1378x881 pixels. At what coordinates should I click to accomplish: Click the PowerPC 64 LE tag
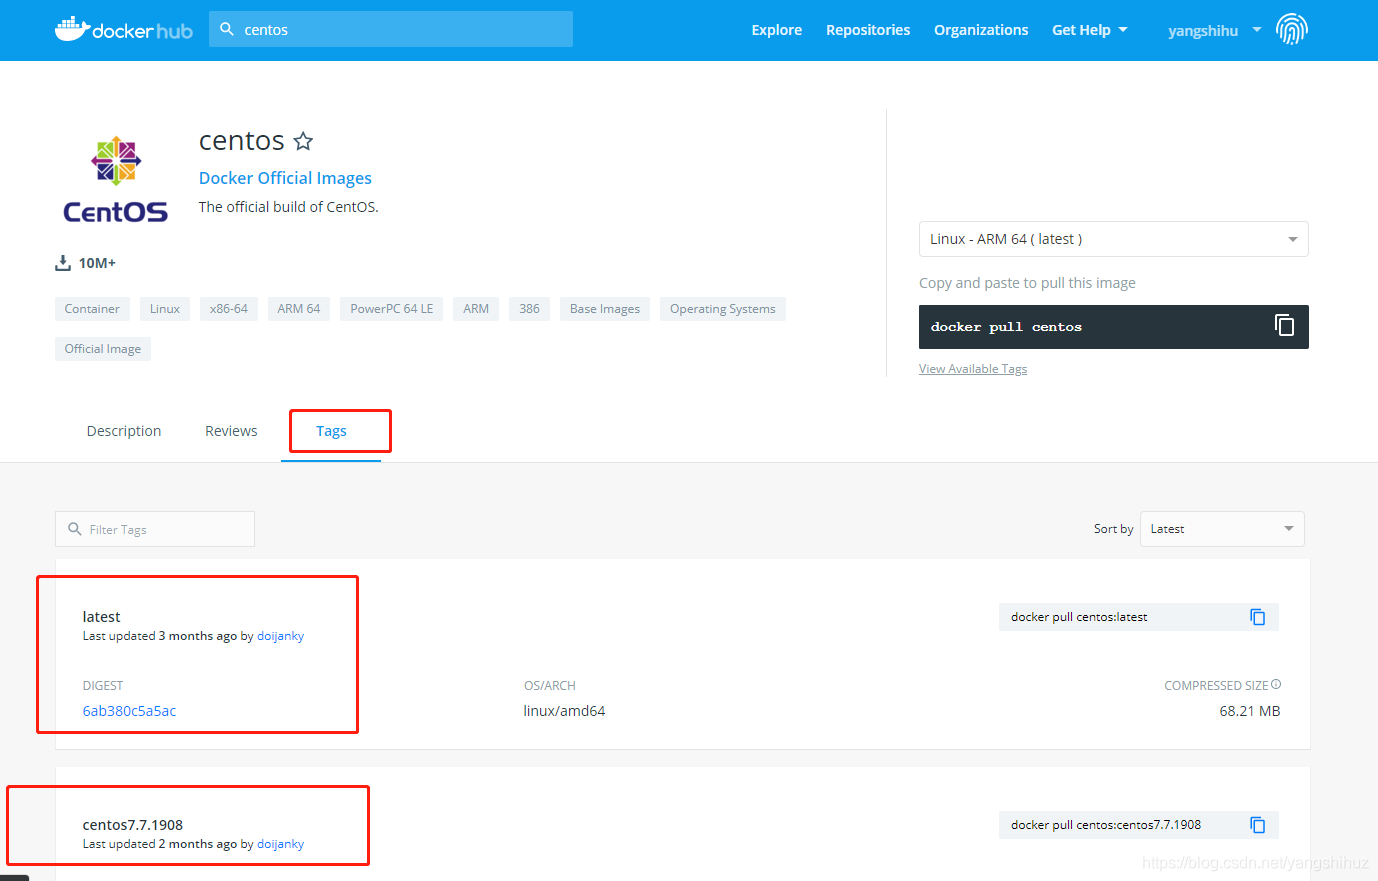[392, 309]
